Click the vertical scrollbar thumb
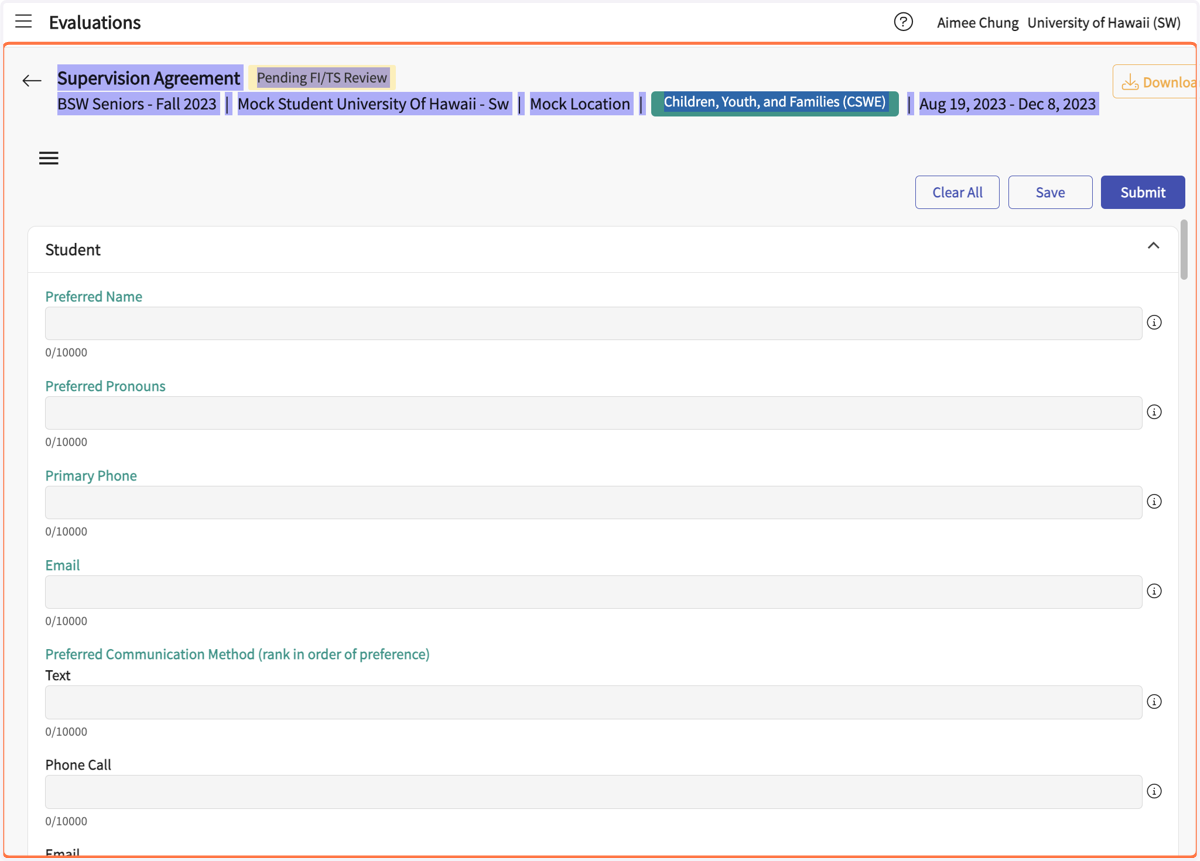Image resolution: width=1200 pixels, height=861 pixels. coord(1184,250)
